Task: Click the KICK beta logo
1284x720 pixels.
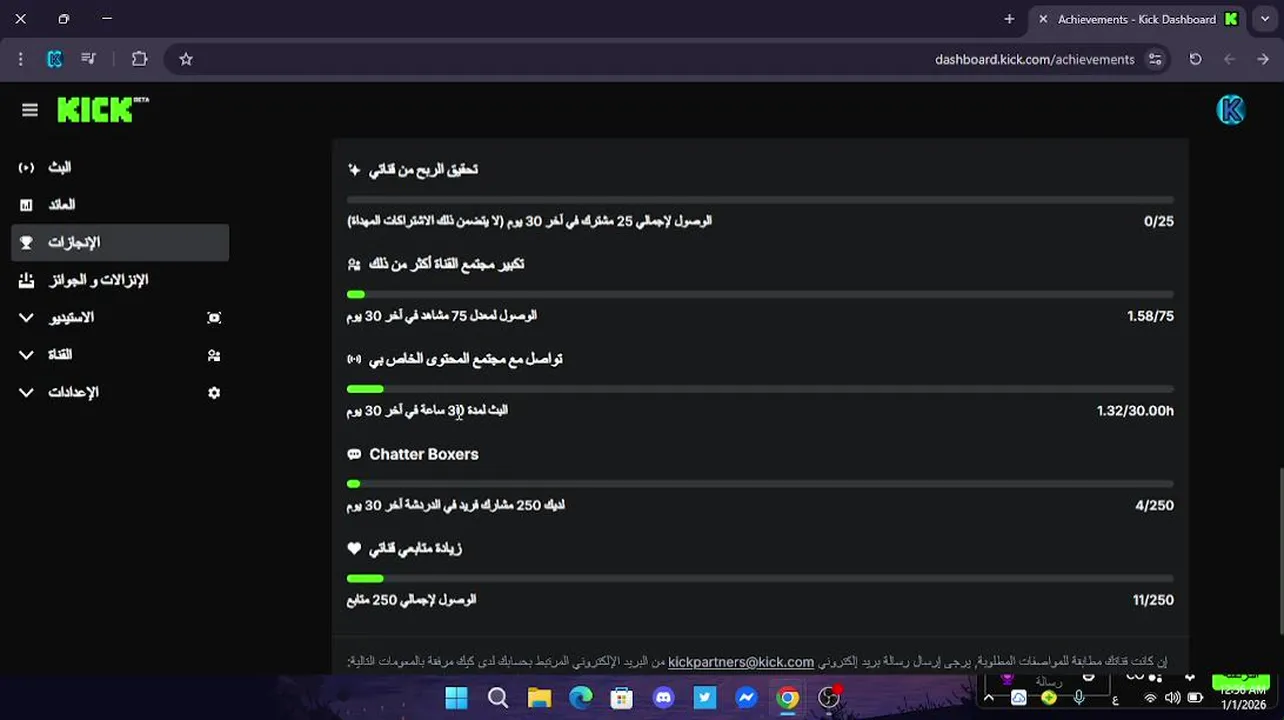Action: coord(103,109)
